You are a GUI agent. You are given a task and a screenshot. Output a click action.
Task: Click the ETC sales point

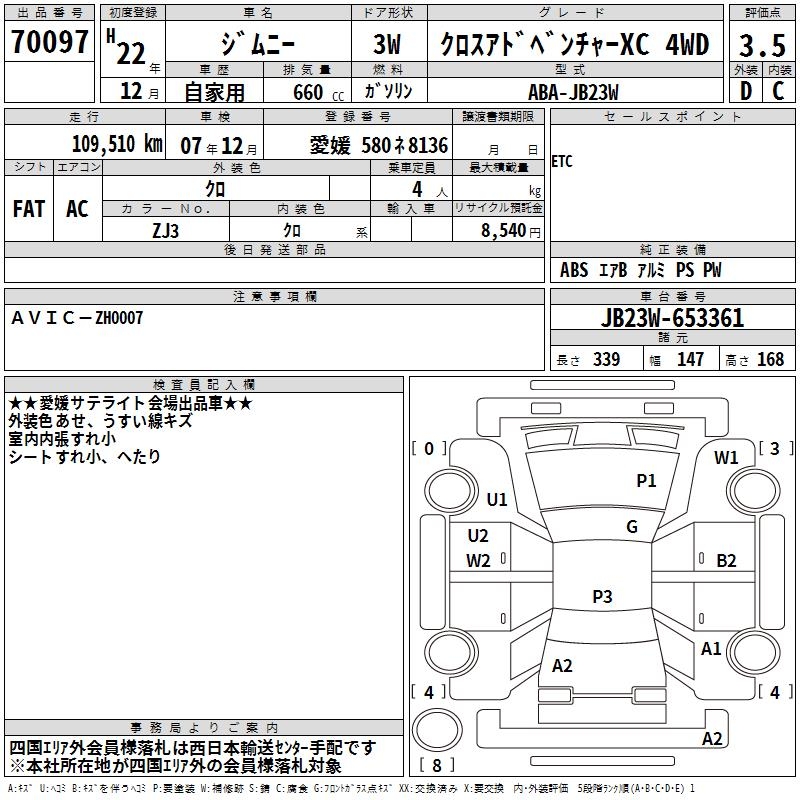click(562, 162)
